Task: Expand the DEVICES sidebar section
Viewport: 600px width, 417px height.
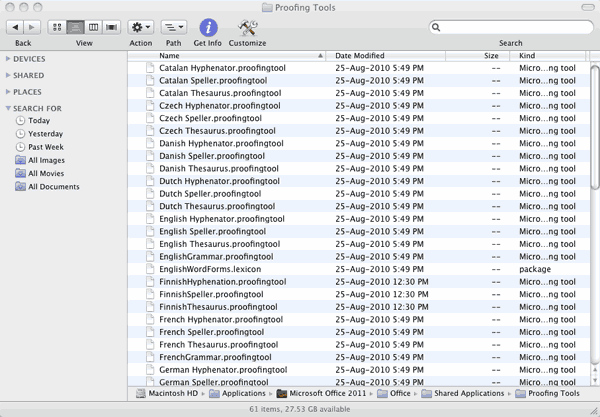Action: 9,59
